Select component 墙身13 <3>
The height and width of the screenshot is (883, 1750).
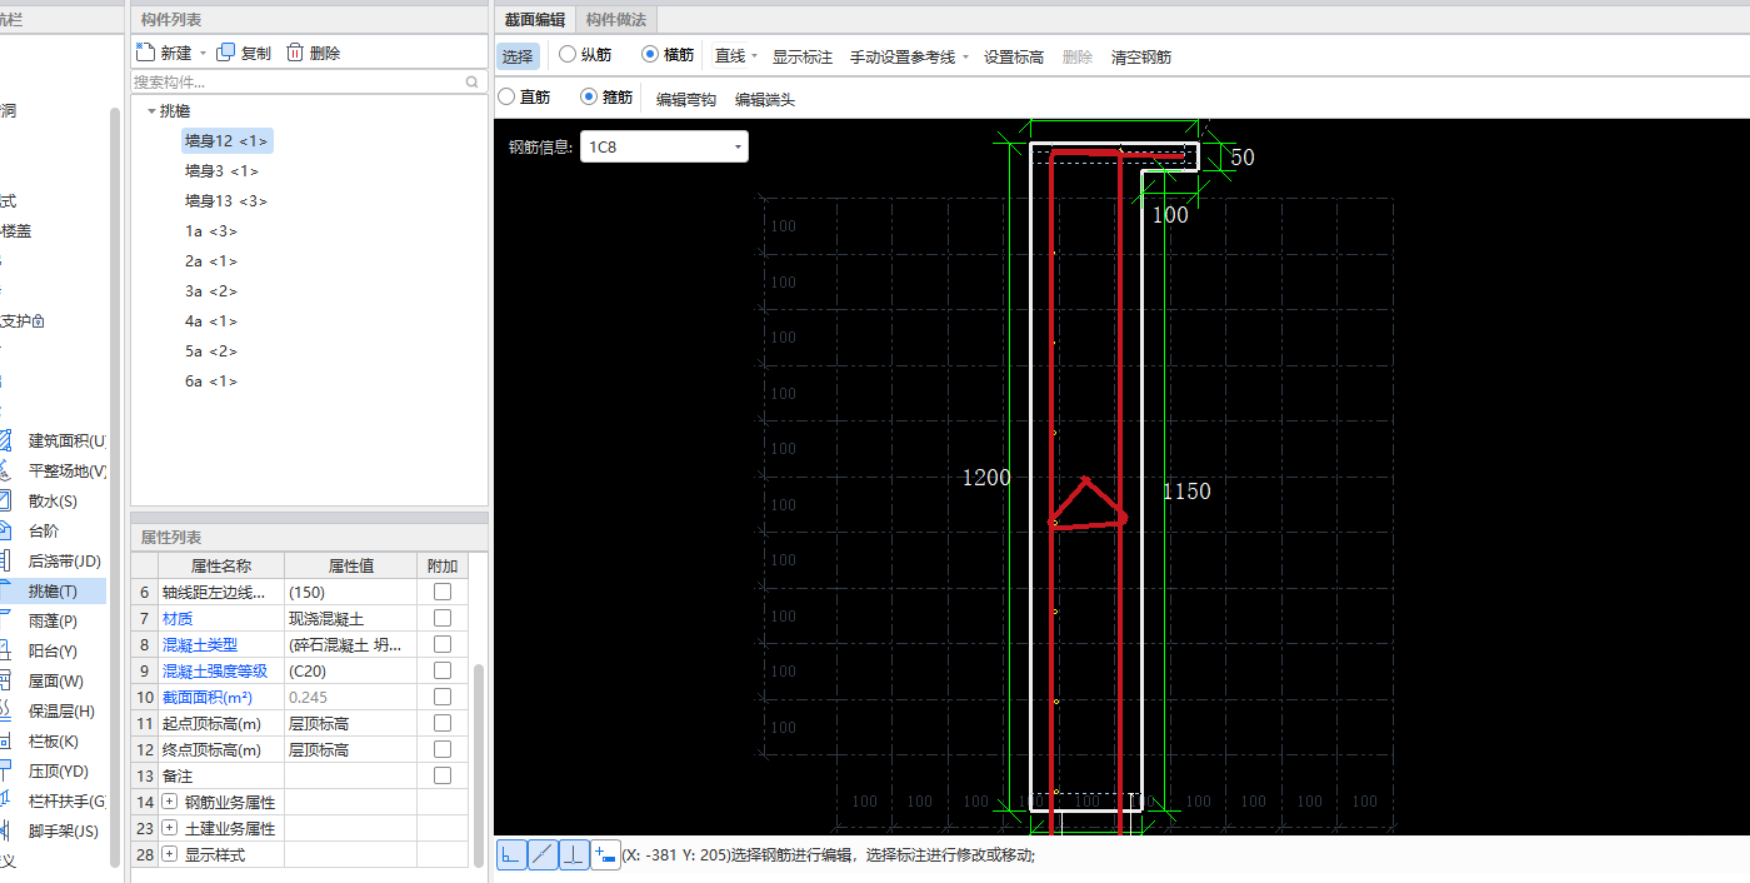226,201
